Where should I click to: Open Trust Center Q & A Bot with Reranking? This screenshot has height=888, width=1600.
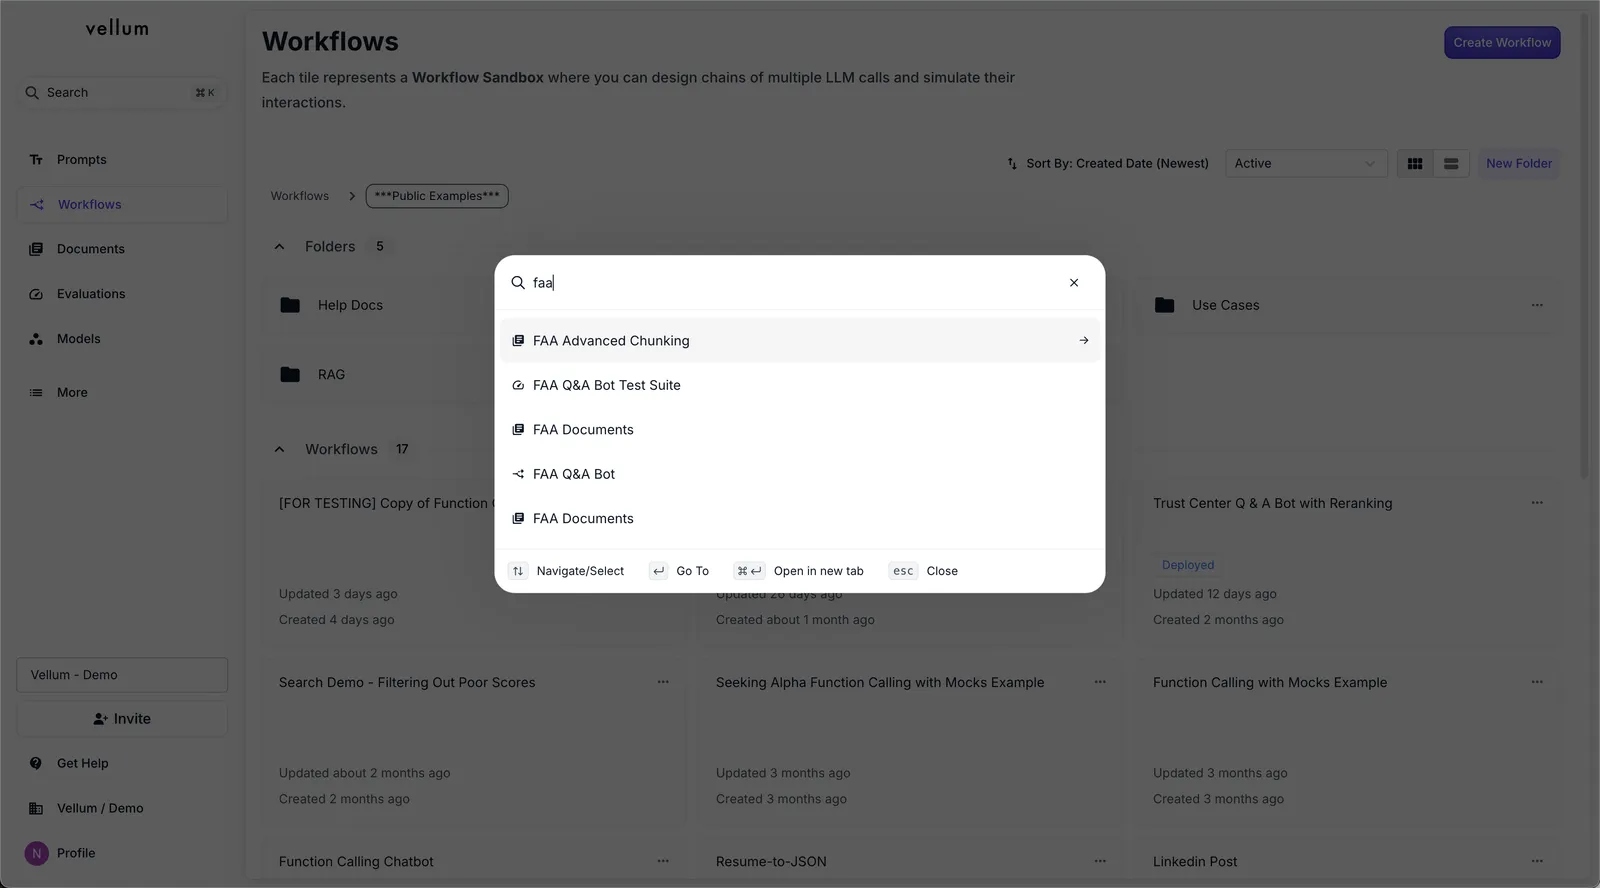1272,503
